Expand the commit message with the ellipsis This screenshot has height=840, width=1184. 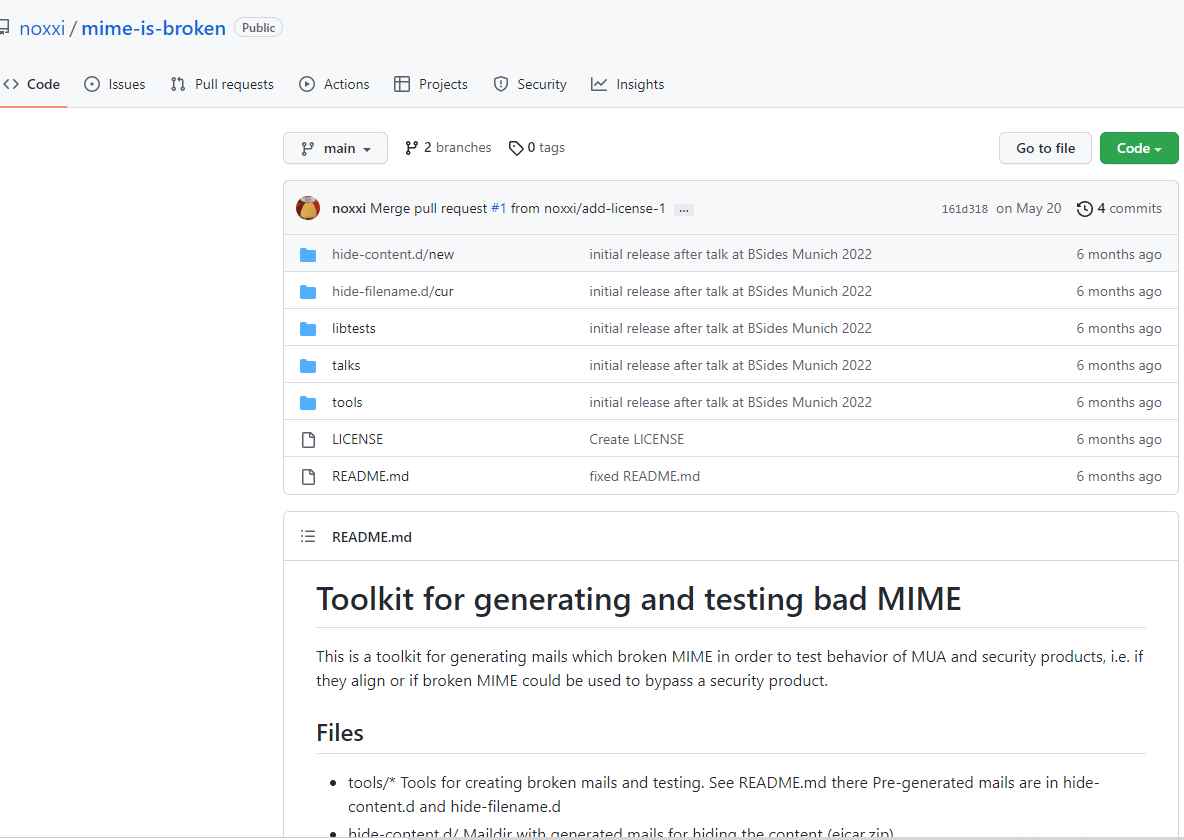684,208
